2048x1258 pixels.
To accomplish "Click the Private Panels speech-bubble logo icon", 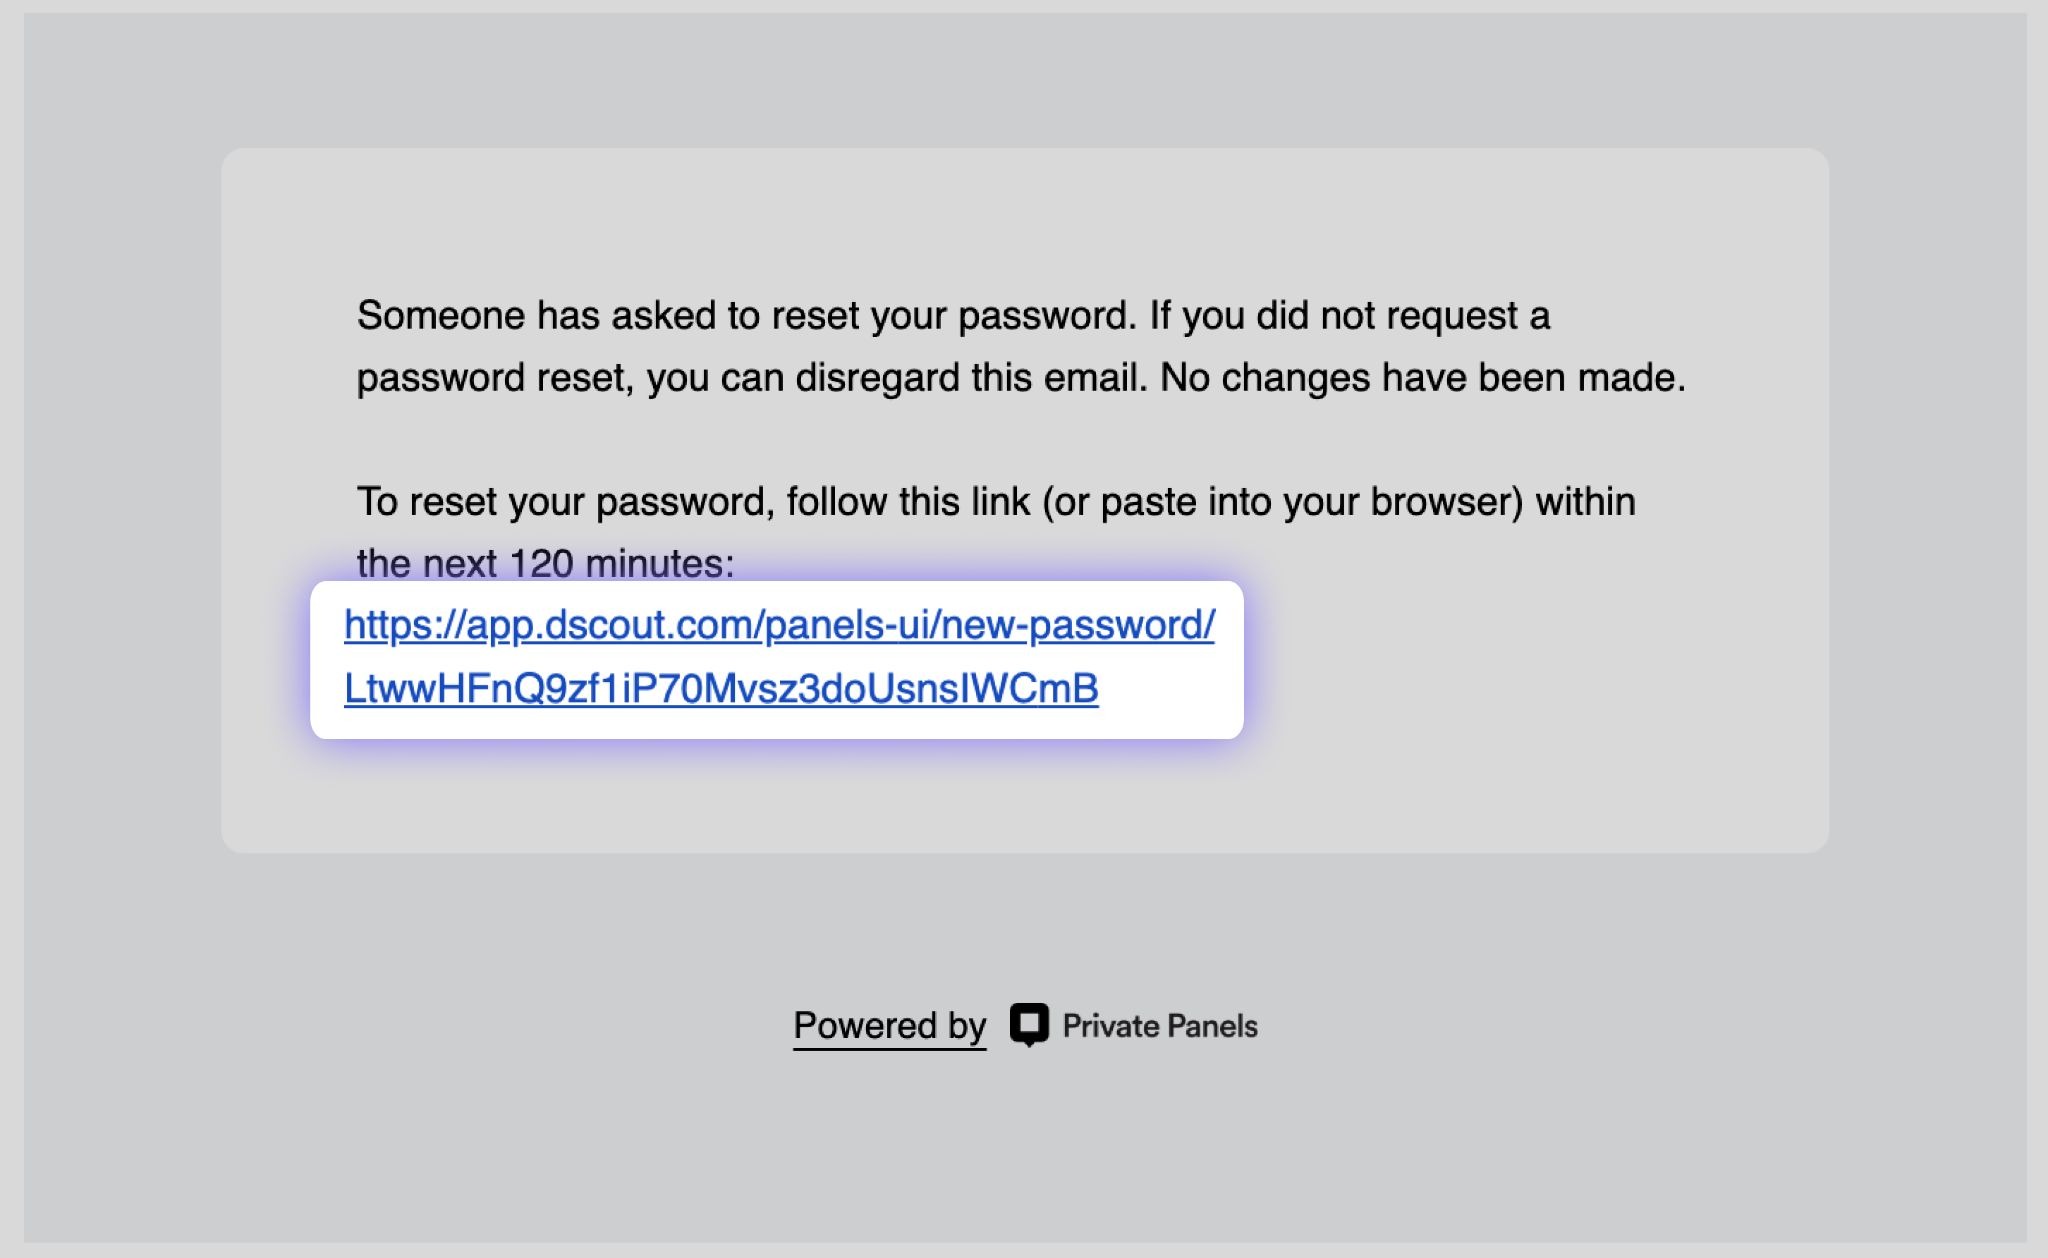I will coord(1029,1025).
